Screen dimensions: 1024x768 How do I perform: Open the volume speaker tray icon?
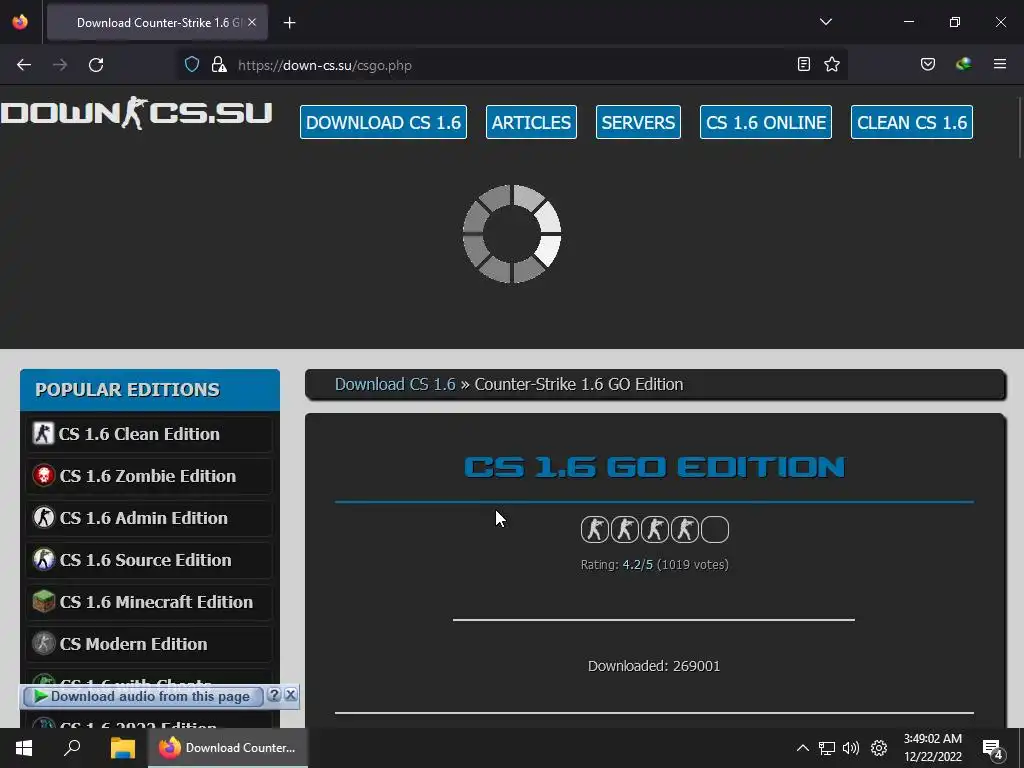[x=850, y=748]
